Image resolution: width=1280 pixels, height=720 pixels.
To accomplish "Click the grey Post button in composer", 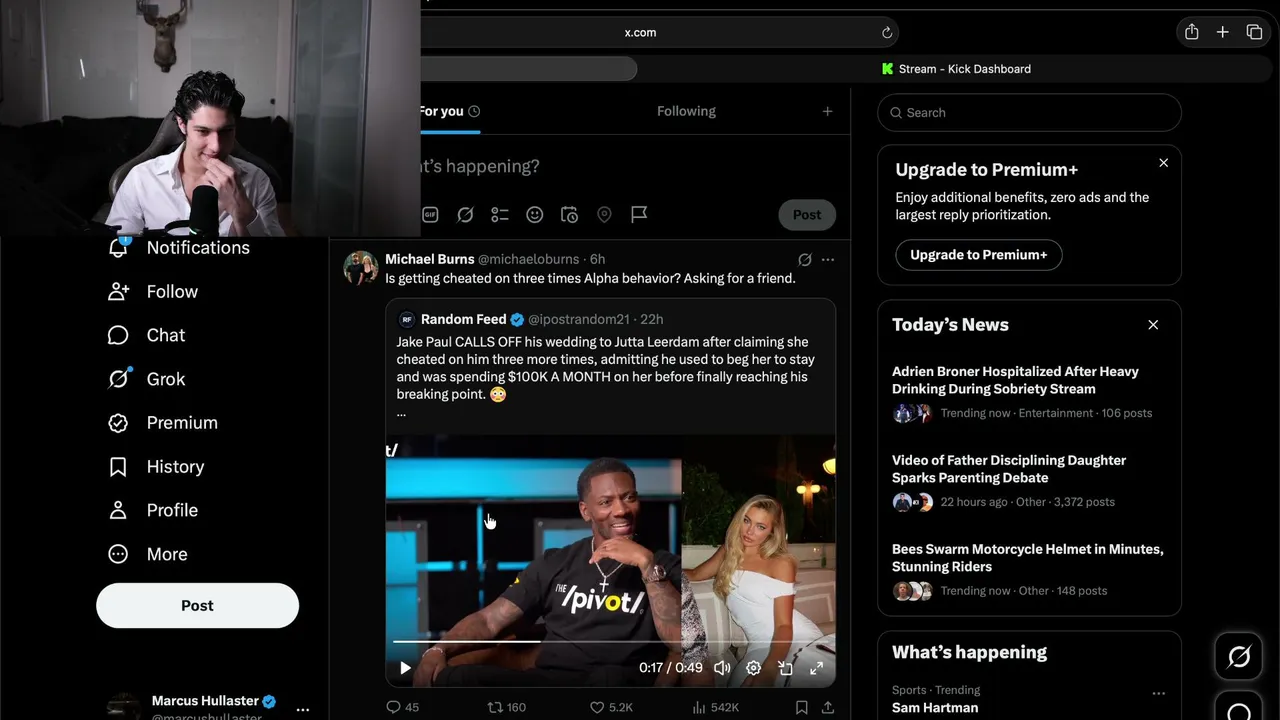I will click(807, 215).
